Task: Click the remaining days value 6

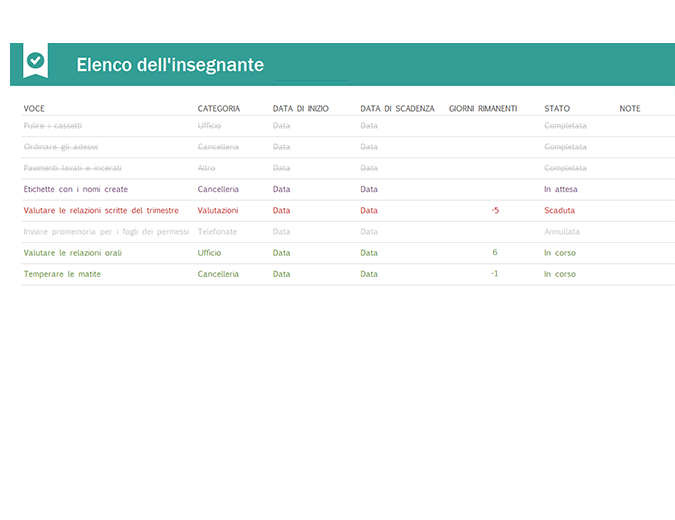Action: (x=495, y=252)
